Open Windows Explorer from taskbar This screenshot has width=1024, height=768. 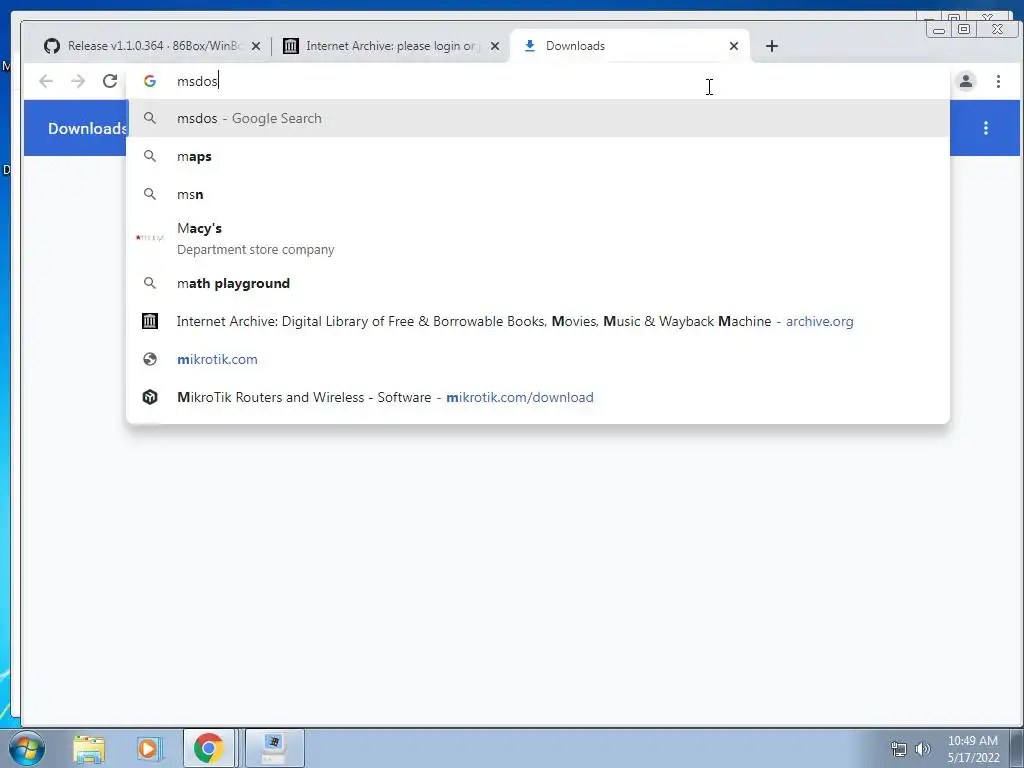point(89,748)
